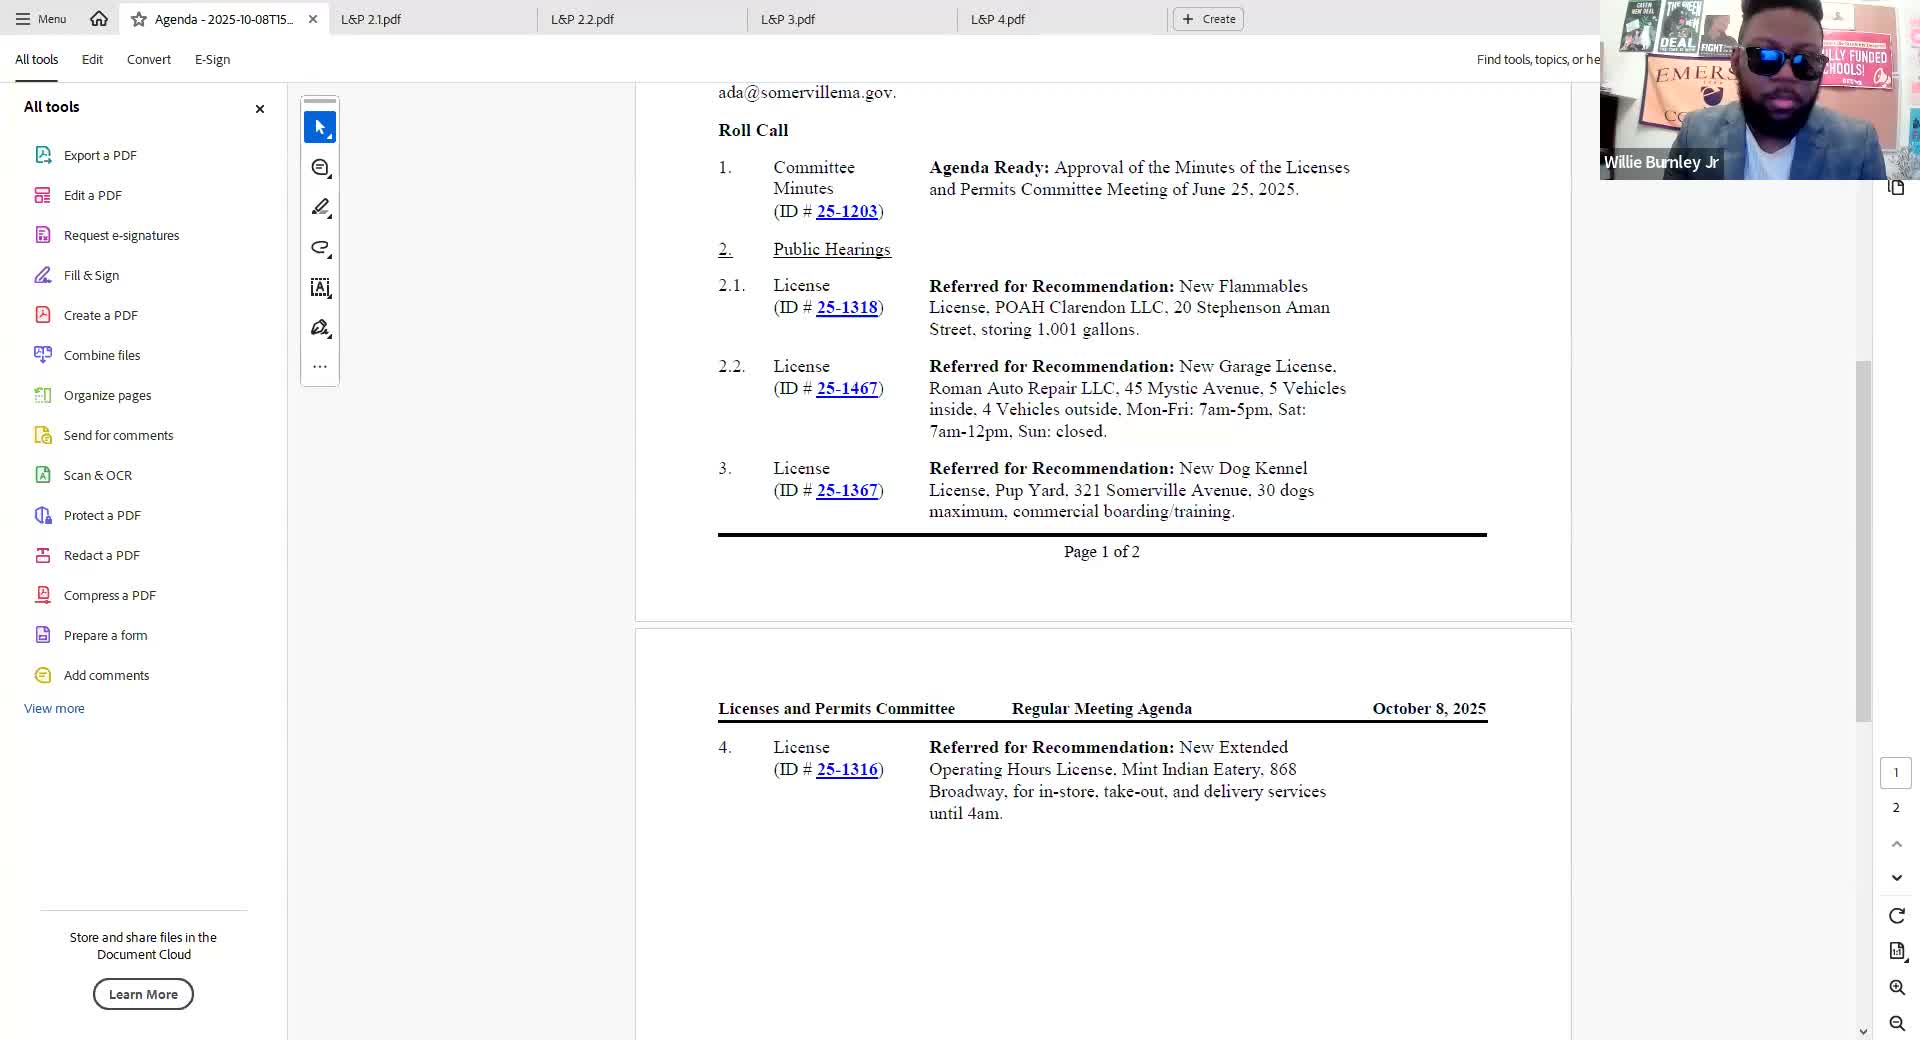Viewport: 1920px width, 1040px height.
Task: Click the Learn More button
Action: click(143, 994)
